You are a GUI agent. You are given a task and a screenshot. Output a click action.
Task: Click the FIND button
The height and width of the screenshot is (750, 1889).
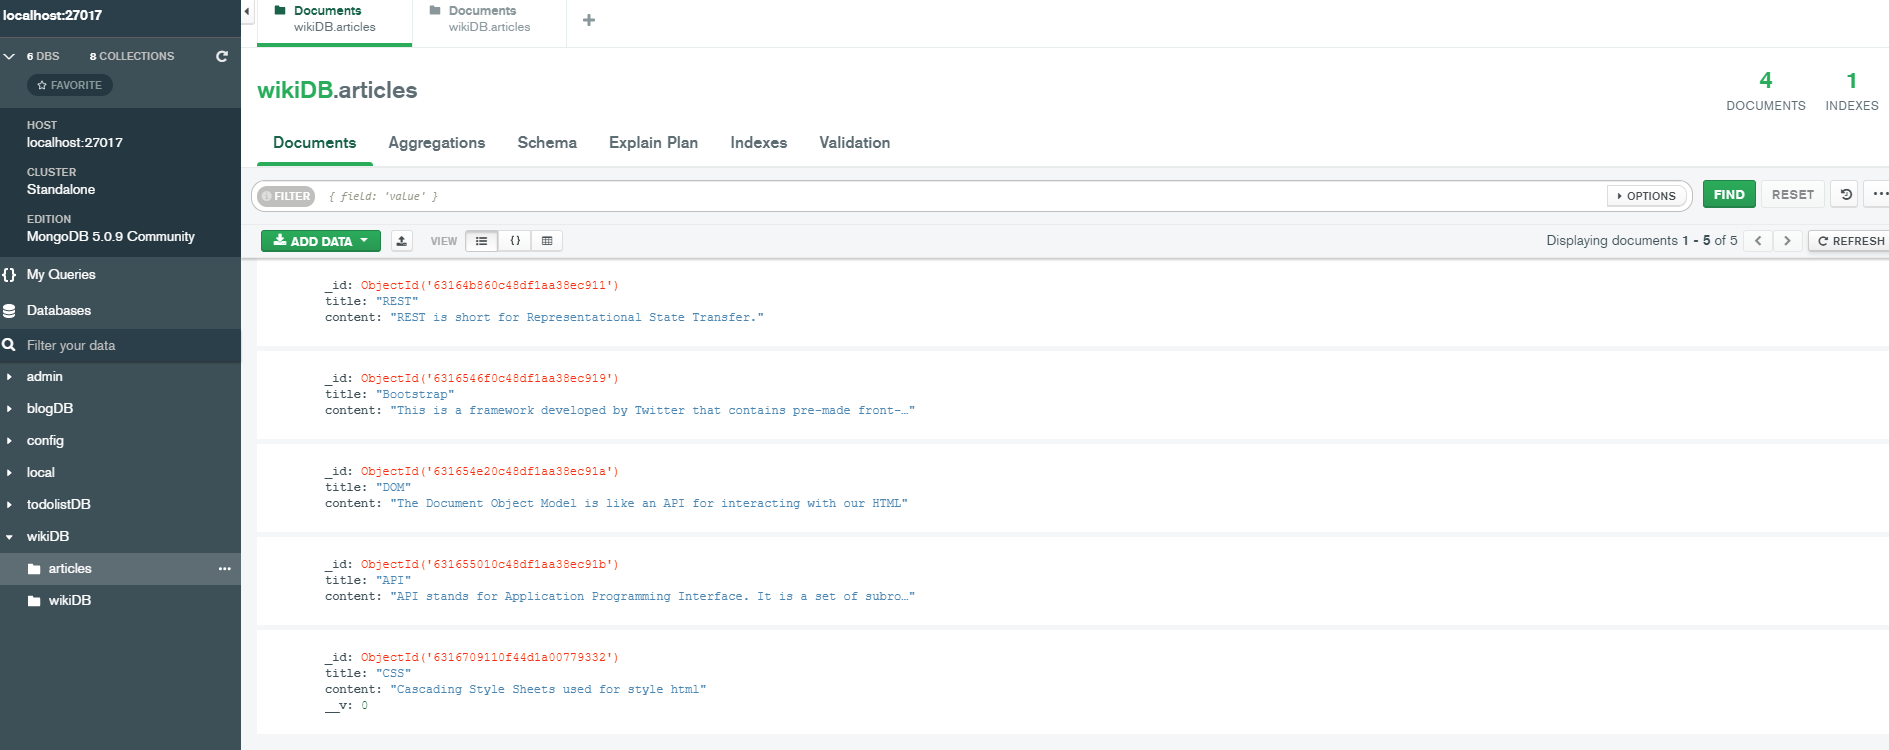point(1729,195)
